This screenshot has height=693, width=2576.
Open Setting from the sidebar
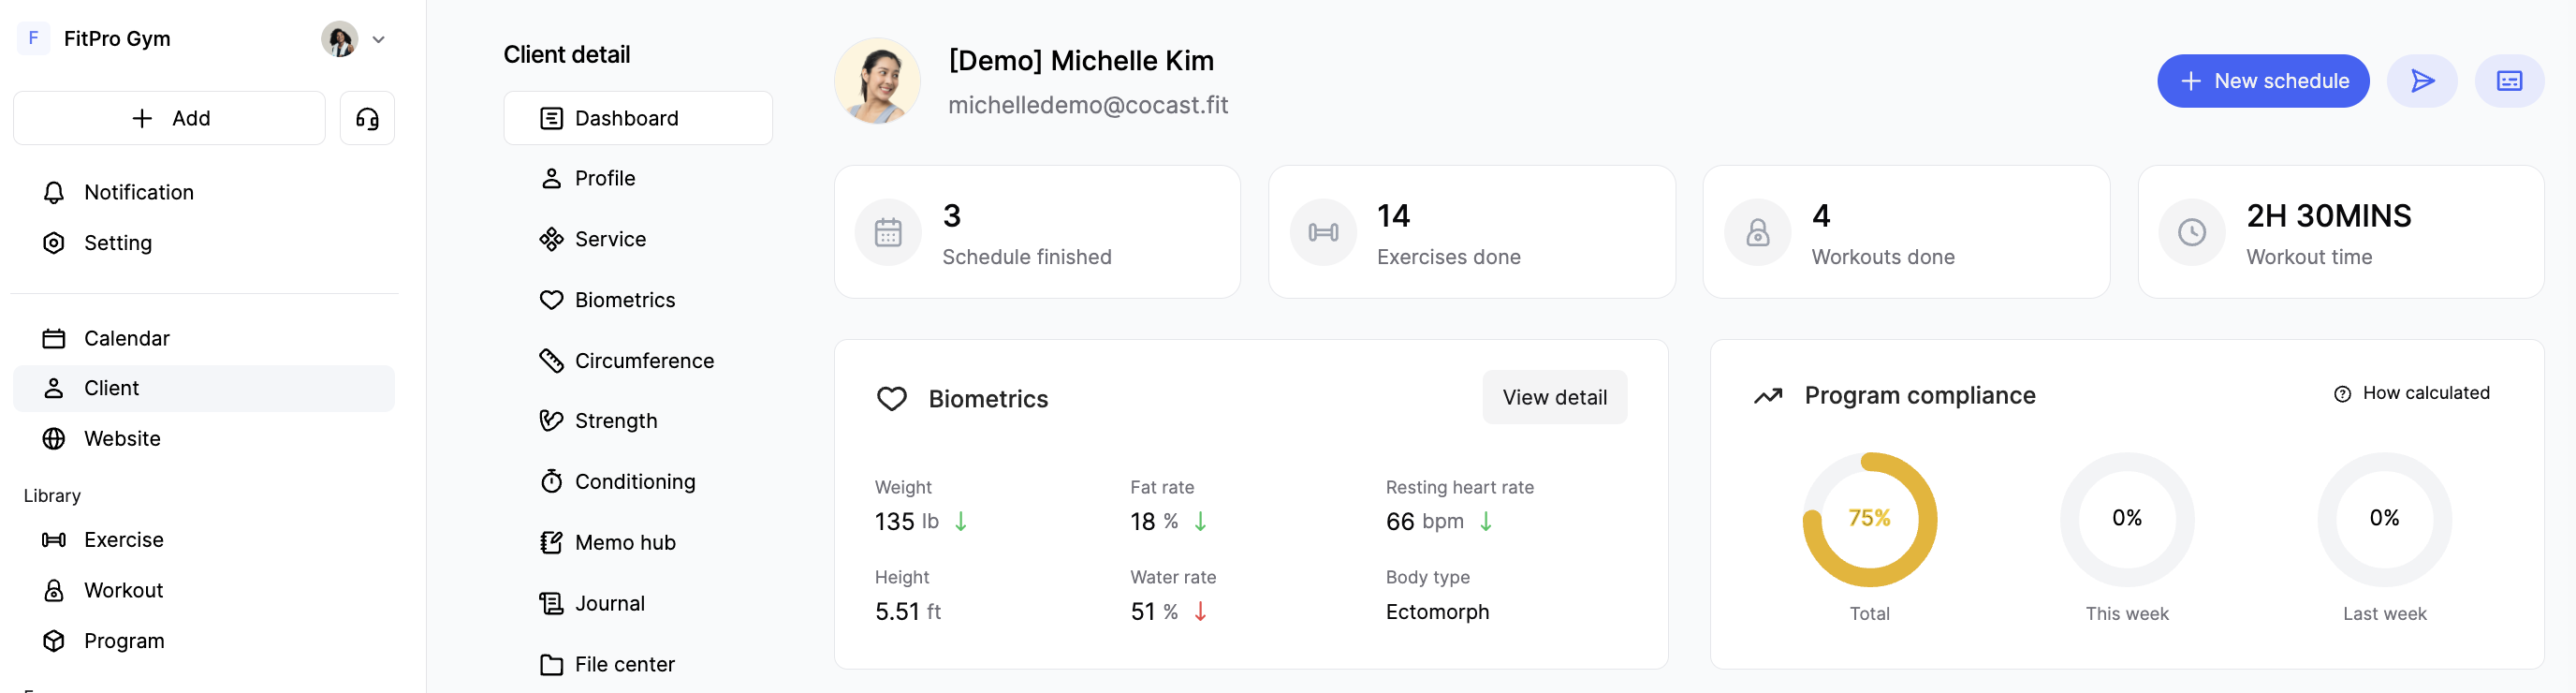click(117, 243)
